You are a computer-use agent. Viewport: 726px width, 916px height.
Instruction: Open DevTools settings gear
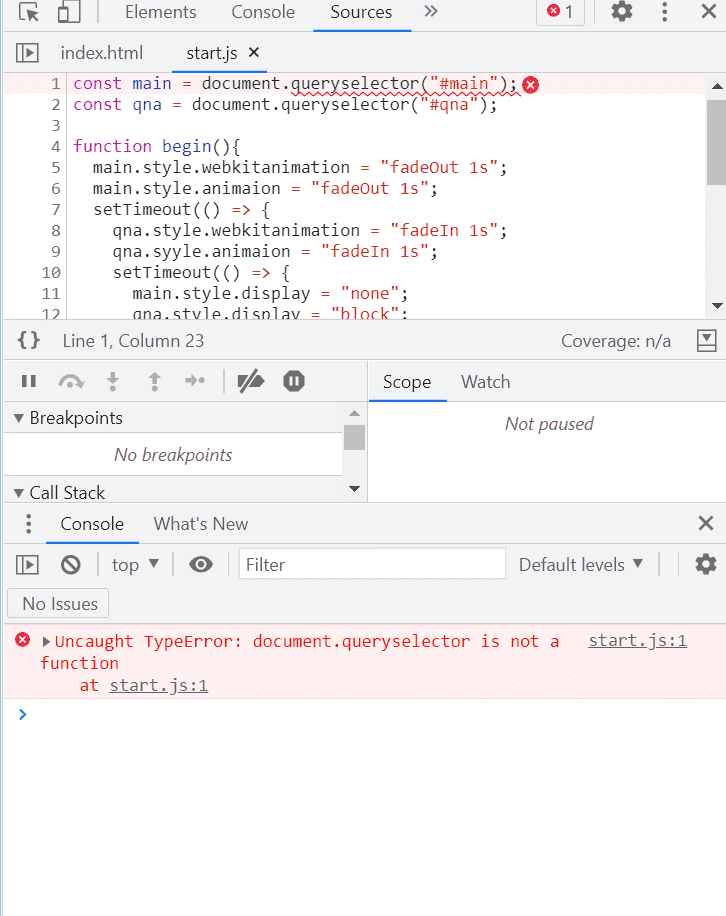click(x=622, y=12)
